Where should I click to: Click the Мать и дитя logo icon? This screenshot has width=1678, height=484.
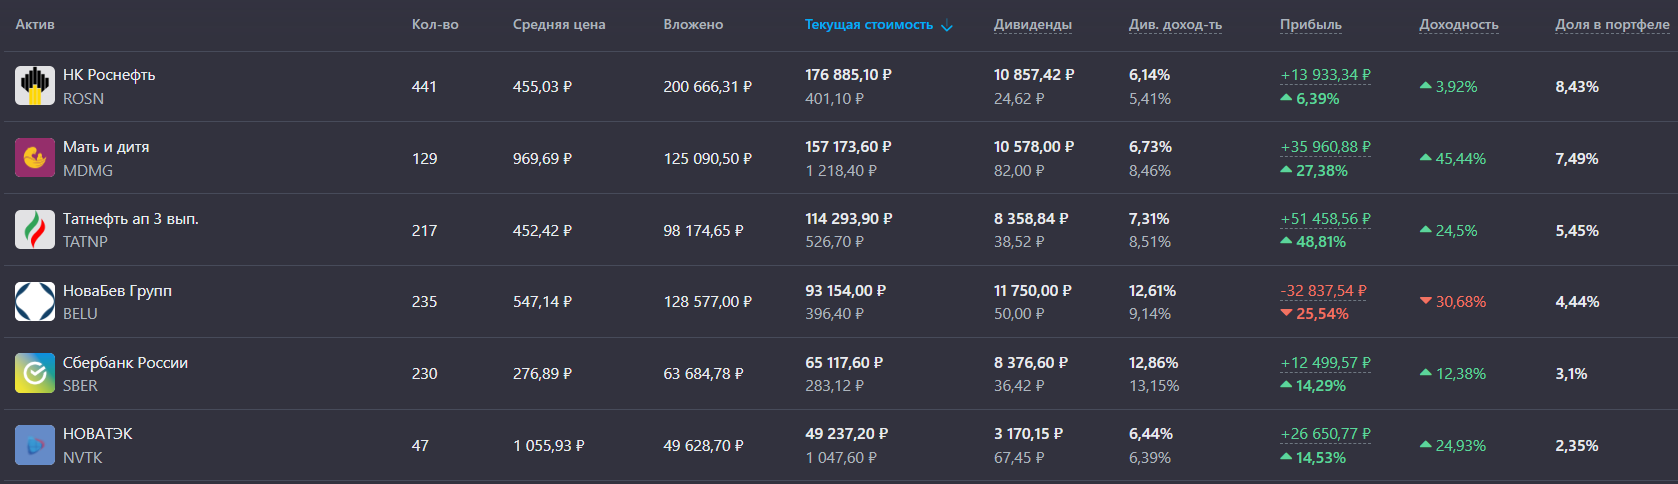[35, 158]
